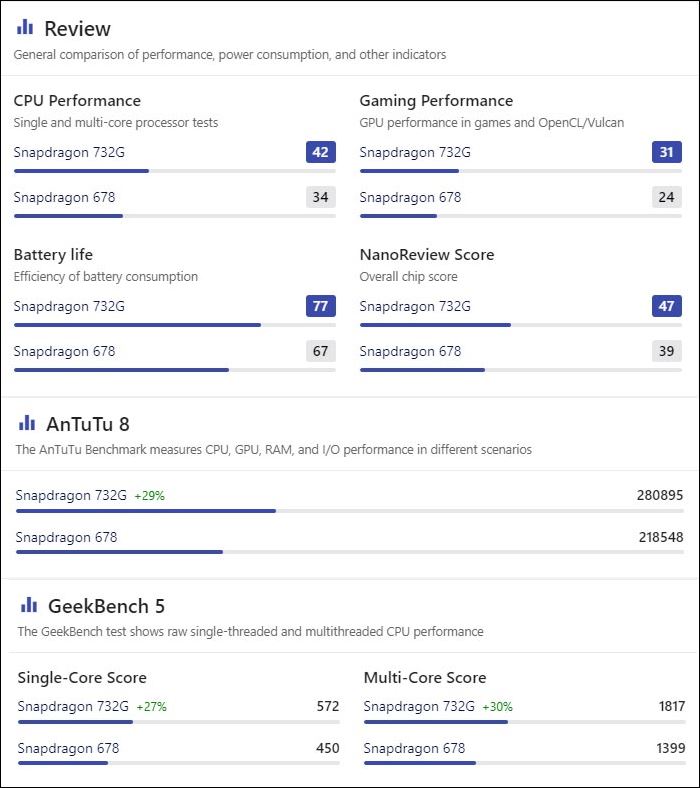Click the Gaming Performance score badge 31
The image size is (700, 788).
666,152
